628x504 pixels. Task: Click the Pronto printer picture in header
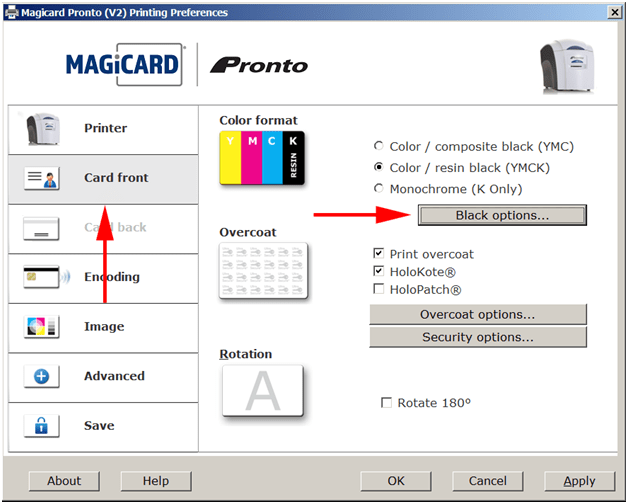pos(567,66)
